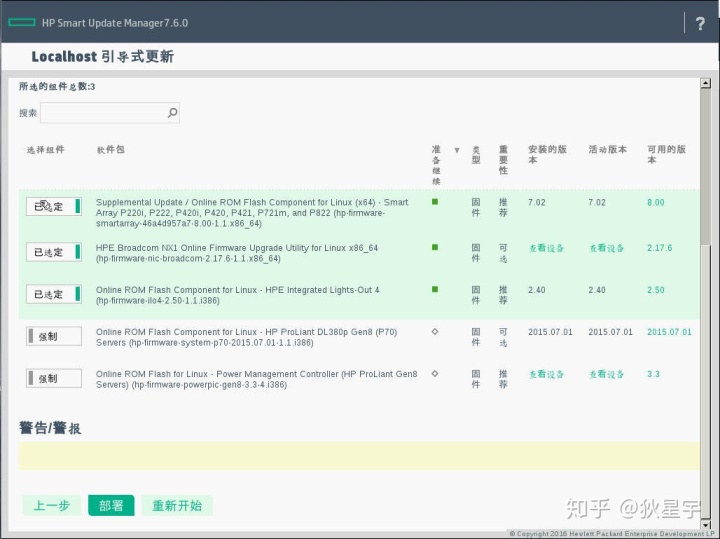This screenshot has height=539, width=720.
Task: Click the 上一步 previous step button
Action: click(x=51, y=505)
